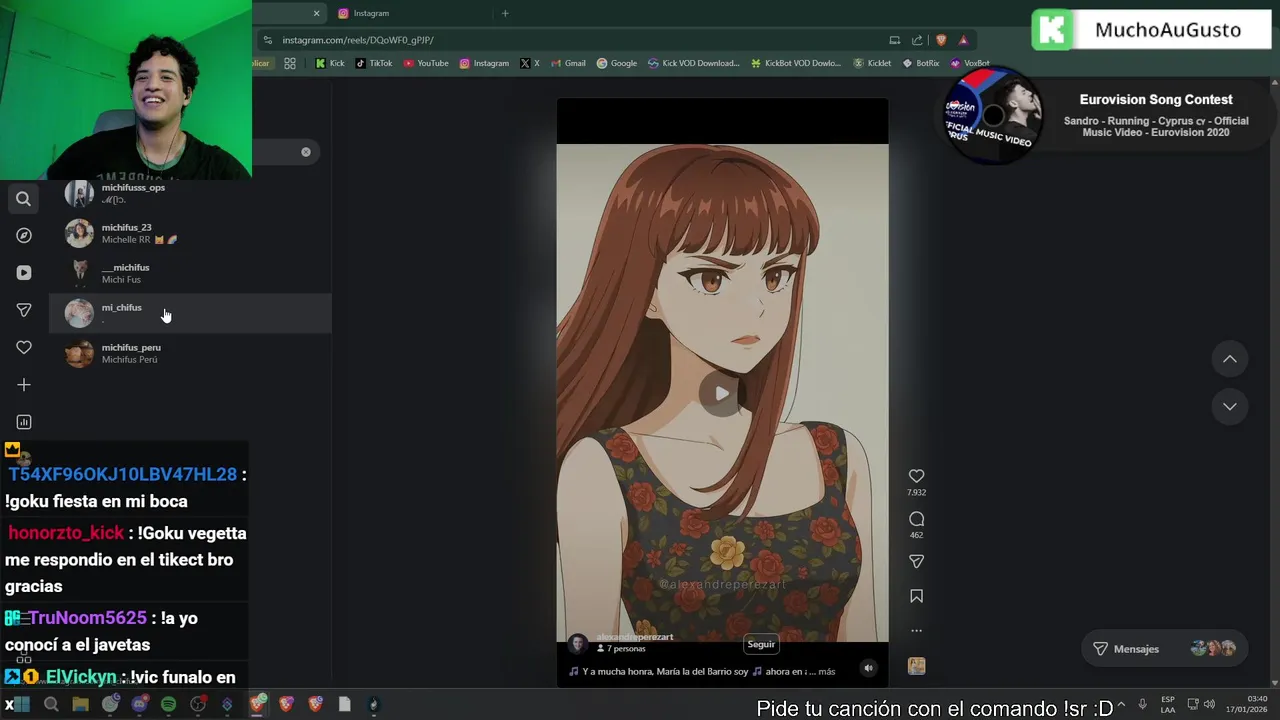Image resolution: width=1280 pixels, height=720 pixels.
Task: Open the alexandreperezart profile link
Action: [635, 637]
